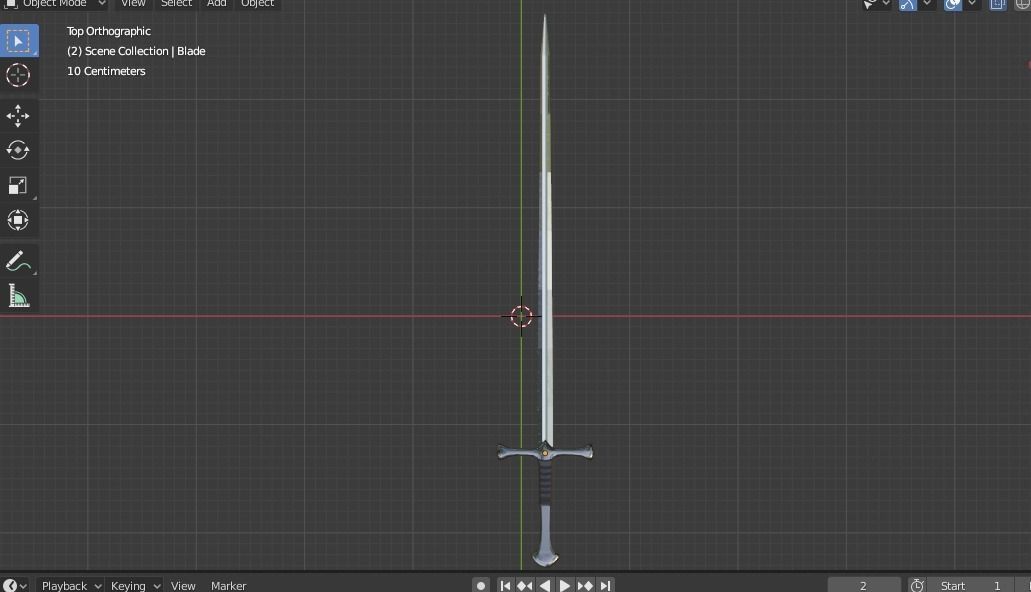The height and width of the screenshot is (592, 1031).
Task: Jump to previous keyframe
Action: pyautogui.click(x=525, y=585)
